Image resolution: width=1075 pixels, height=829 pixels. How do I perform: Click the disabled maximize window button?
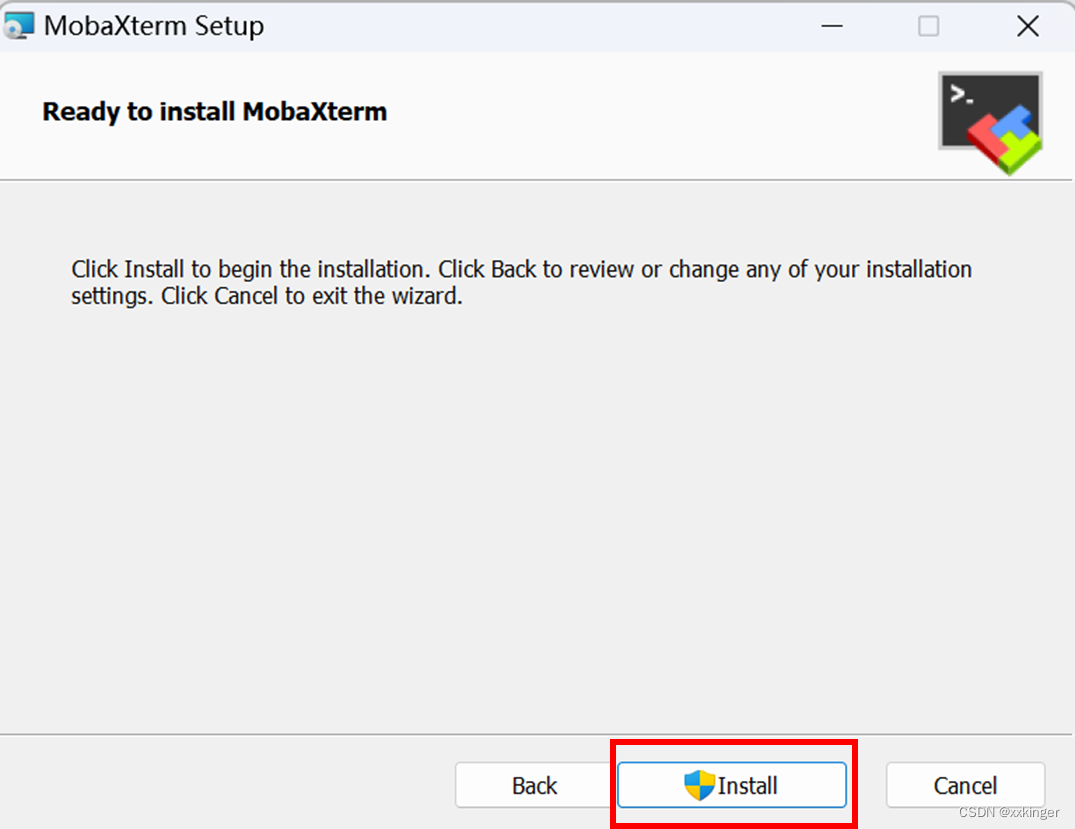pos(928,26)
